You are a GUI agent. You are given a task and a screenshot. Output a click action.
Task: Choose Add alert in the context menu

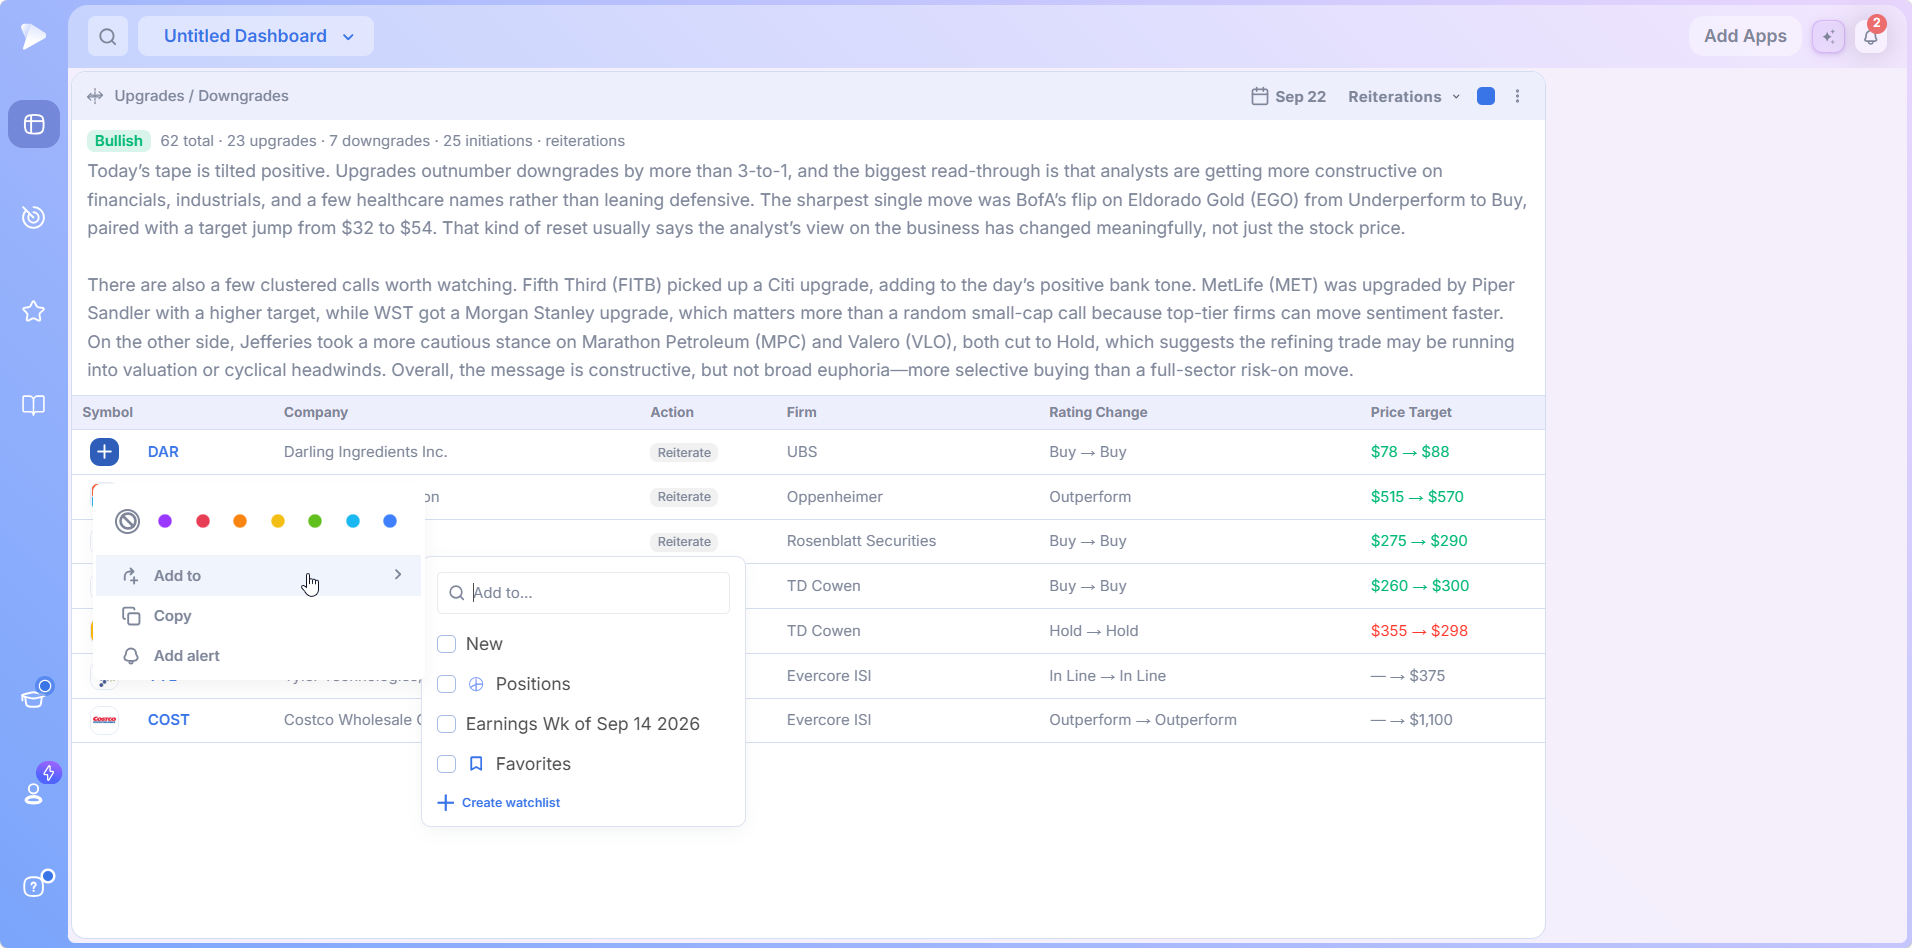click(x=258, y=656)
